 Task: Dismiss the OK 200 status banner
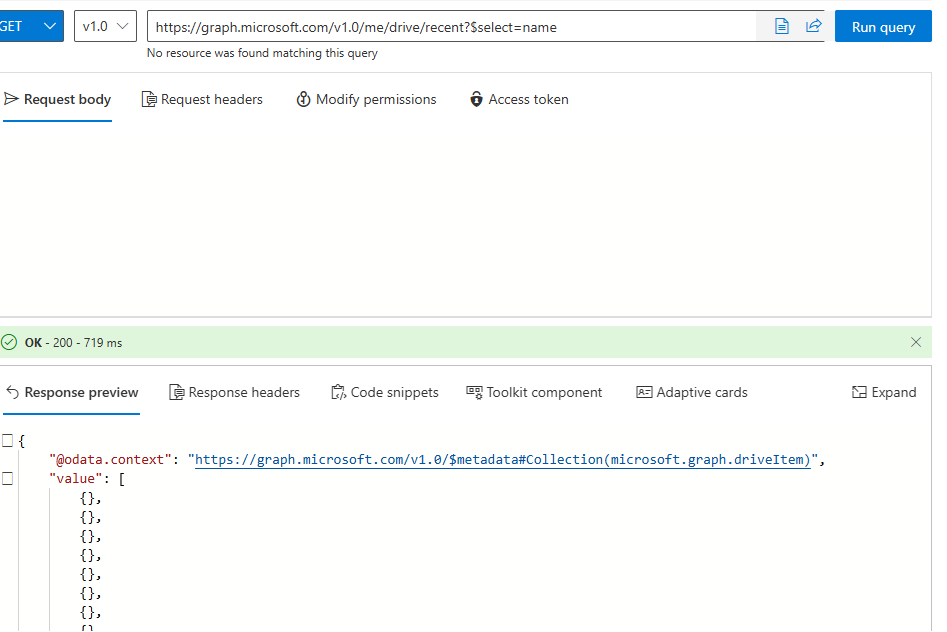tap(916, 341)
